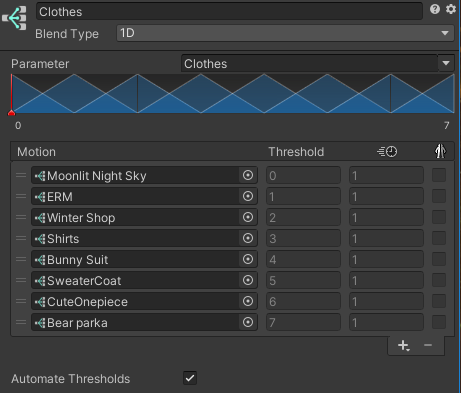Click the red blend value marker
Screen dimensions: 461x393
[11, 113]
